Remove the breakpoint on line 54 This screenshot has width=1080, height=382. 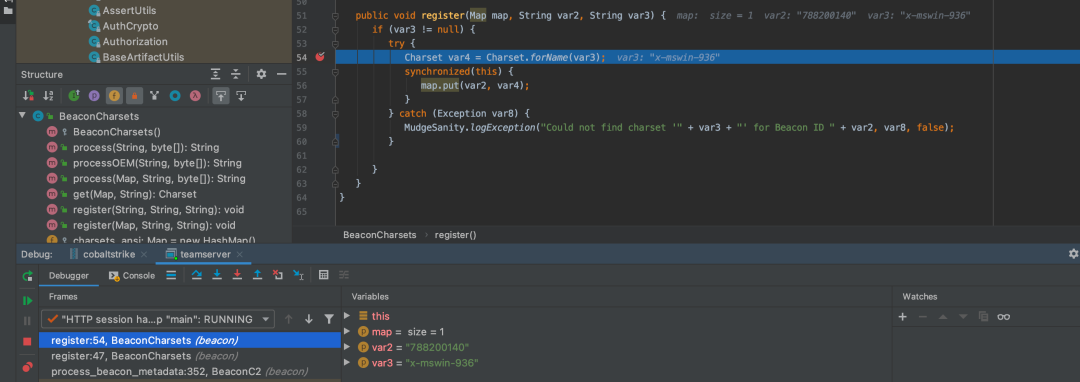point(320,57)
